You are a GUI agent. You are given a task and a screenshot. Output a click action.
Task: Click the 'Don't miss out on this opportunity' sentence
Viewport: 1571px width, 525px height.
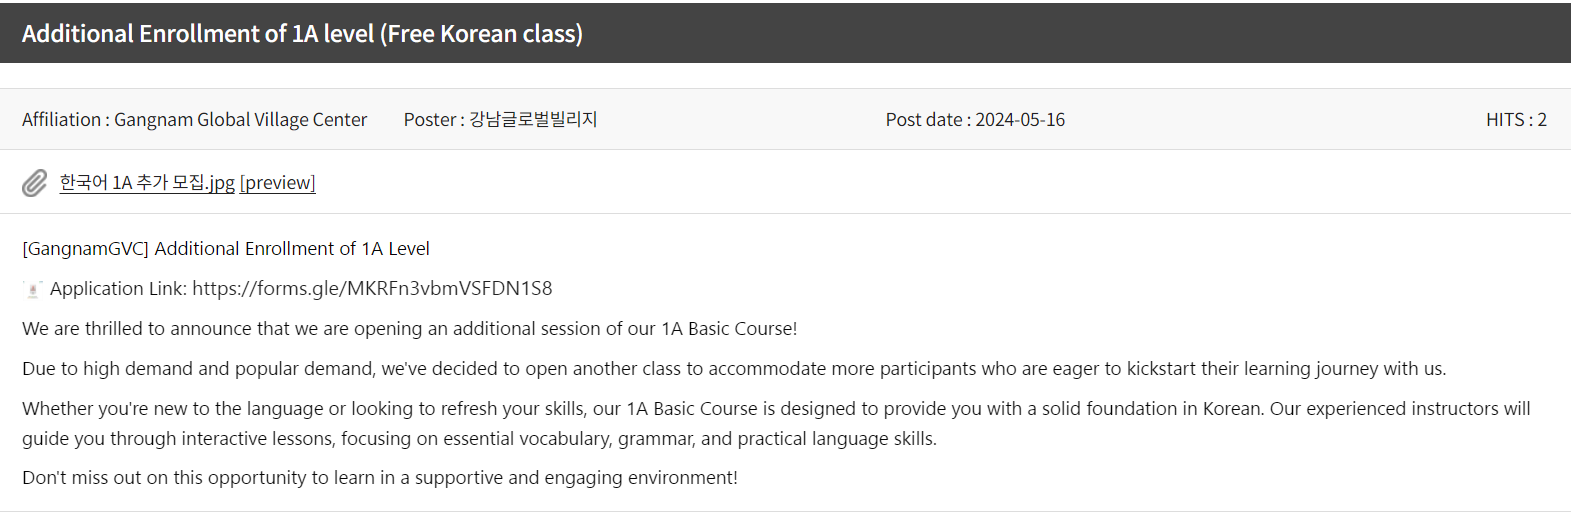[380, 478]
